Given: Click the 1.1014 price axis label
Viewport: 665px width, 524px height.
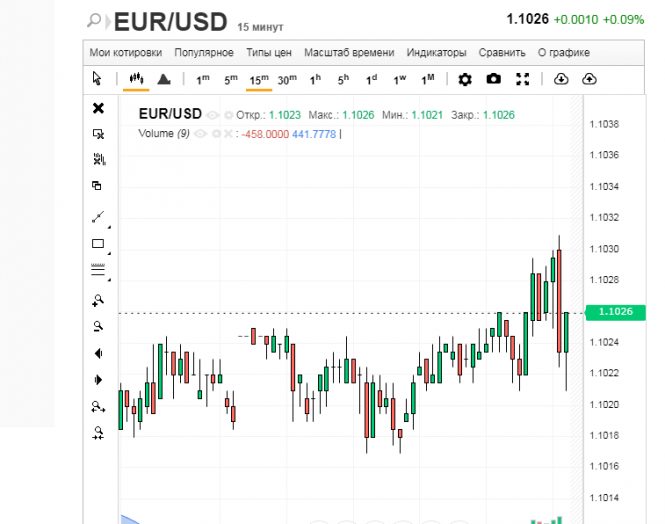Looking at the screenshot, I should [x=604, y=498].
